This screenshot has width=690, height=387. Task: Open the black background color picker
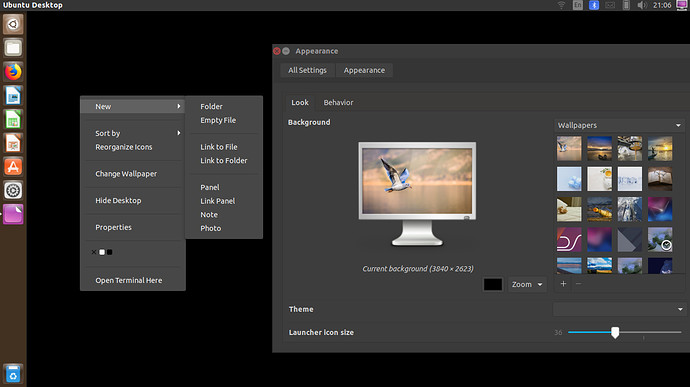click(492, 284)
